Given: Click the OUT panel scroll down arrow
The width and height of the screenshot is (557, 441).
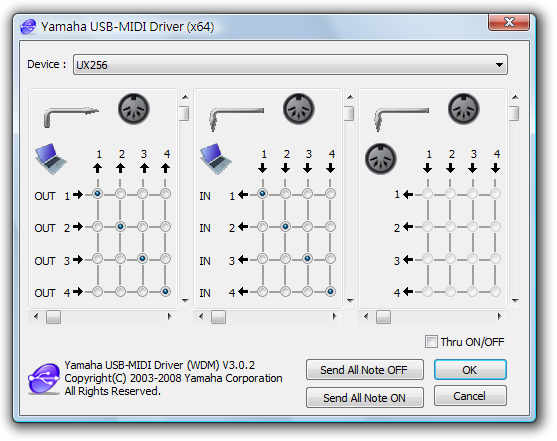Looking at the screenshot, I should pos(185,301).
